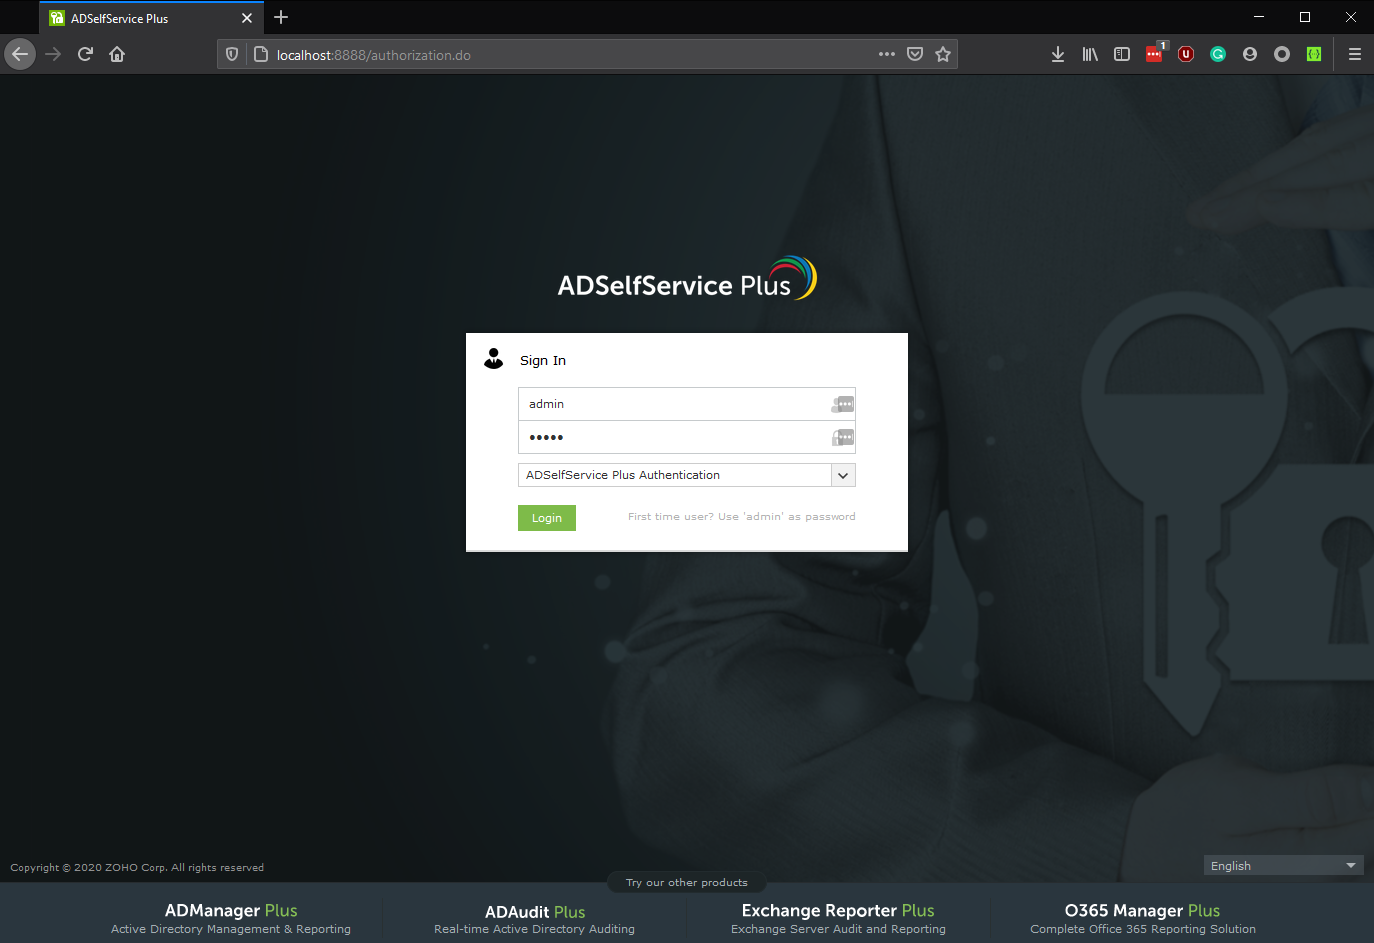Toggle the sidebar view icon

click(1122, 54)
